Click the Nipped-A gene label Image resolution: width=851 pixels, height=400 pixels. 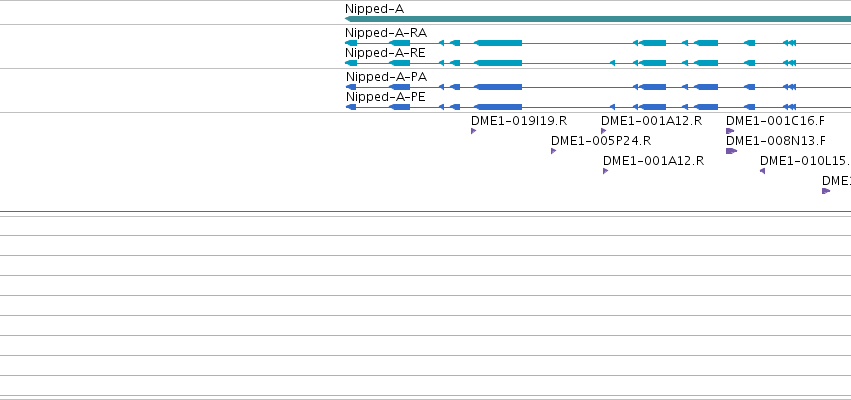pyautogui.click(x=374, y=9)
